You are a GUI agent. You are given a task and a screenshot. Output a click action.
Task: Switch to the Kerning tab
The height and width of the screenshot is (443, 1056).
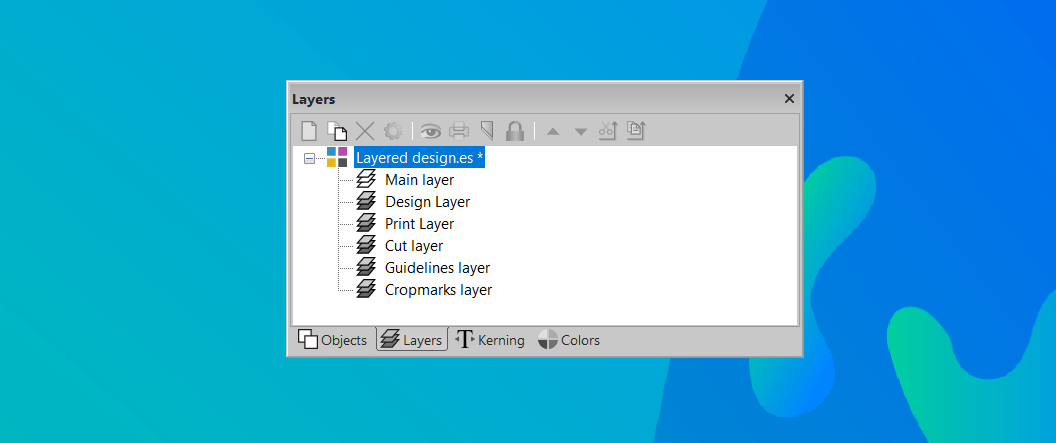point(490,340)
